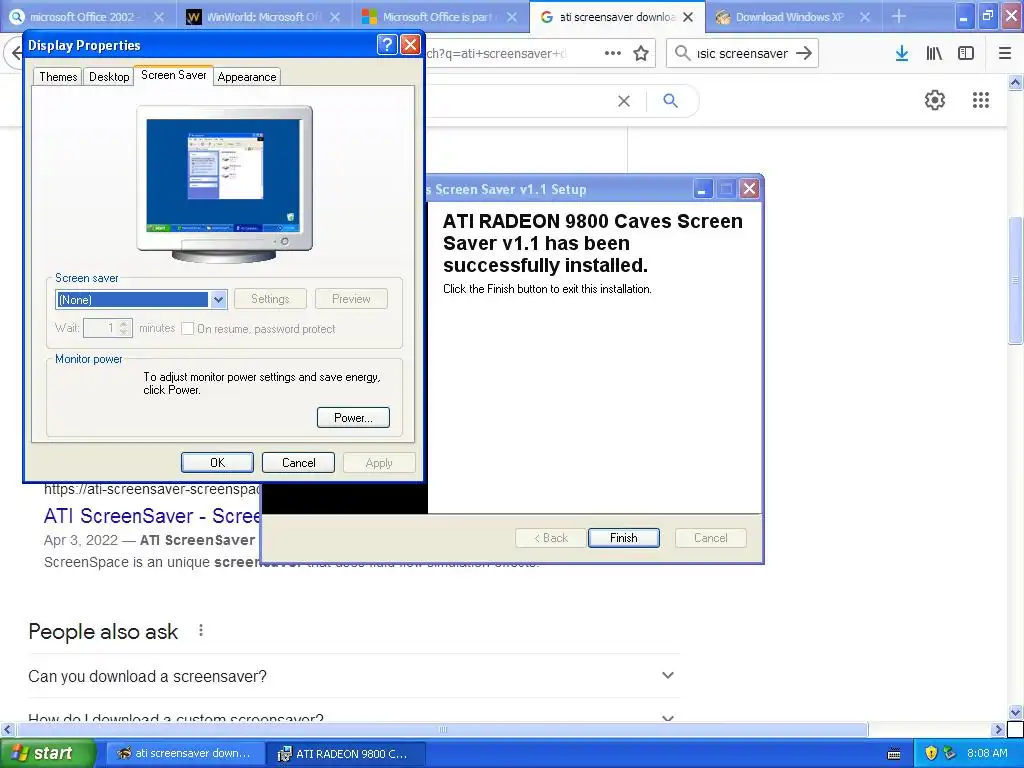This screenshot has height=768, width=1024.
Task: Click the vertical scrollbar down arrow
Action: point(1016,712)
